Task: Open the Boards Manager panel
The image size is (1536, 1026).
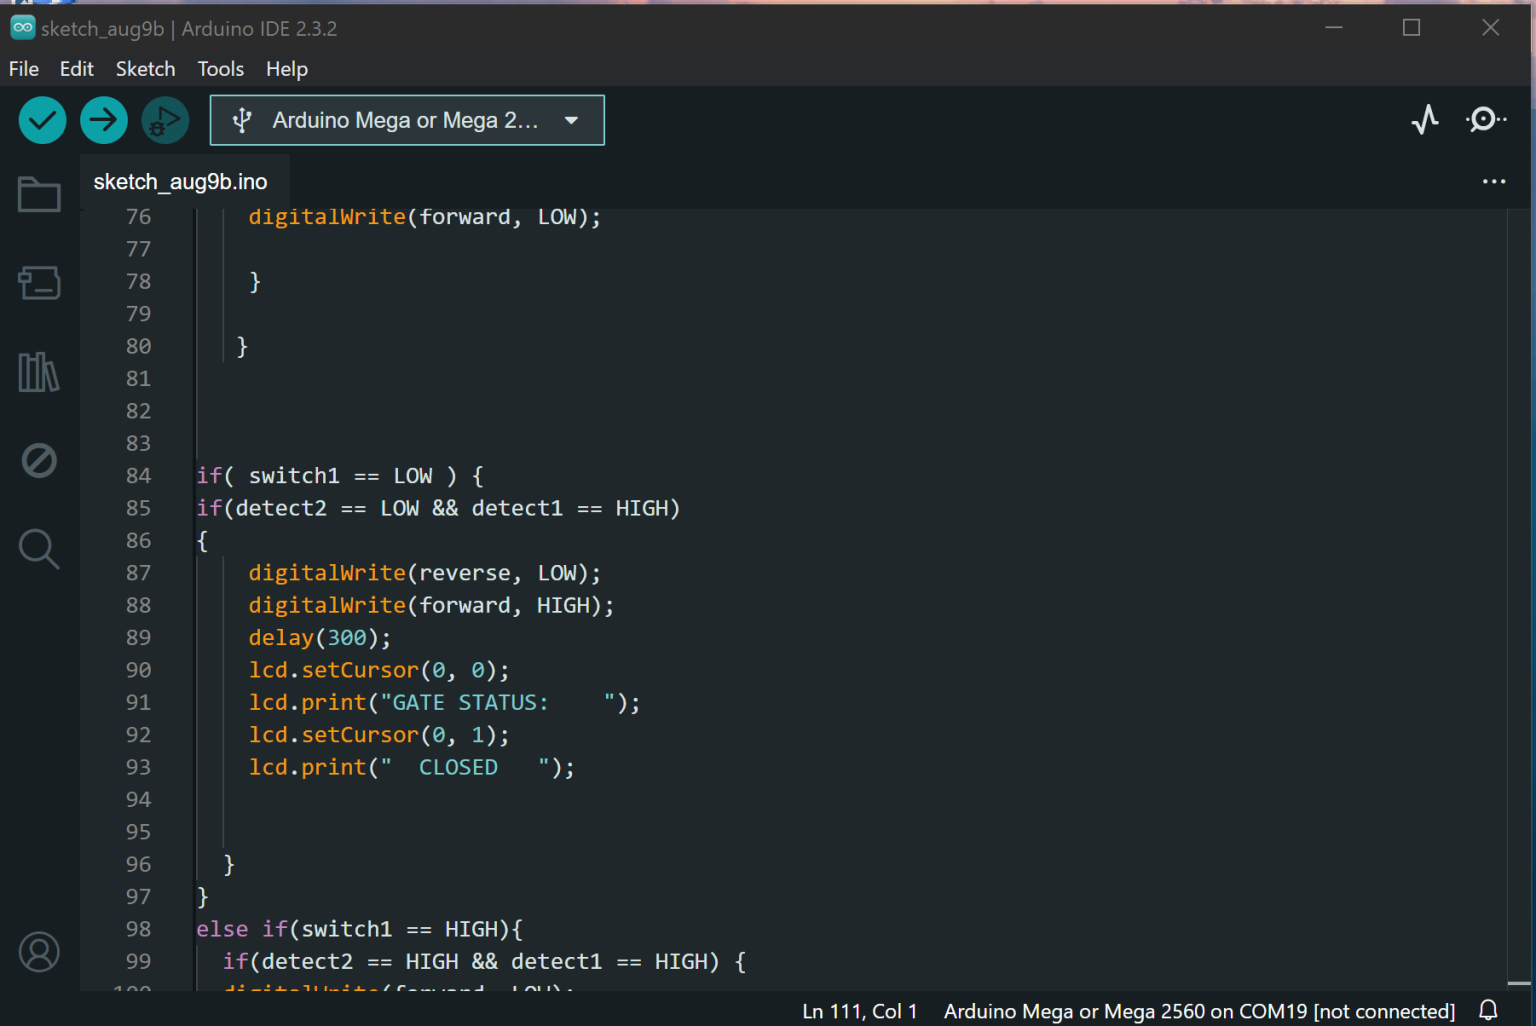Action: pyautogui.click(x=39, y=283)
